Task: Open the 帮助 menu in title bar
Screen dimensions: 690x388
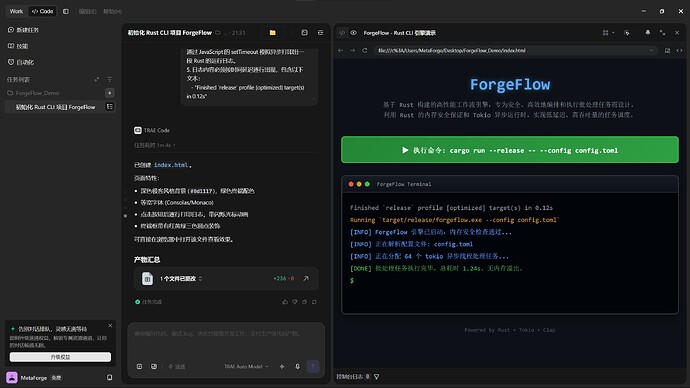Action: pos(112,11)
